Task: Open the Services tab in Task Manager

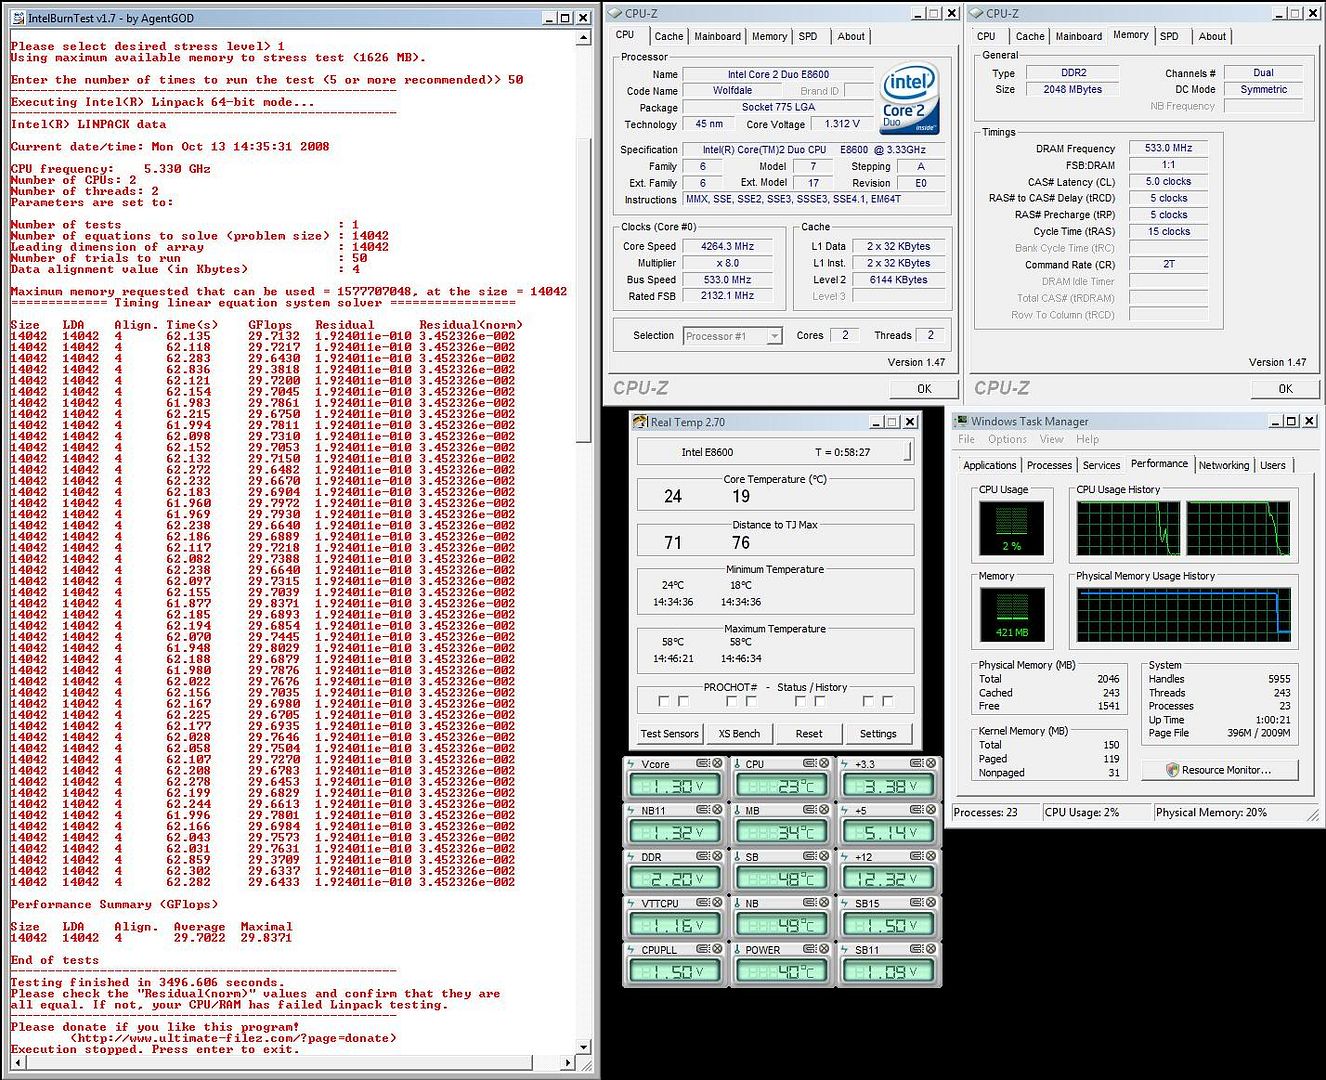Action: point(1101,465)
